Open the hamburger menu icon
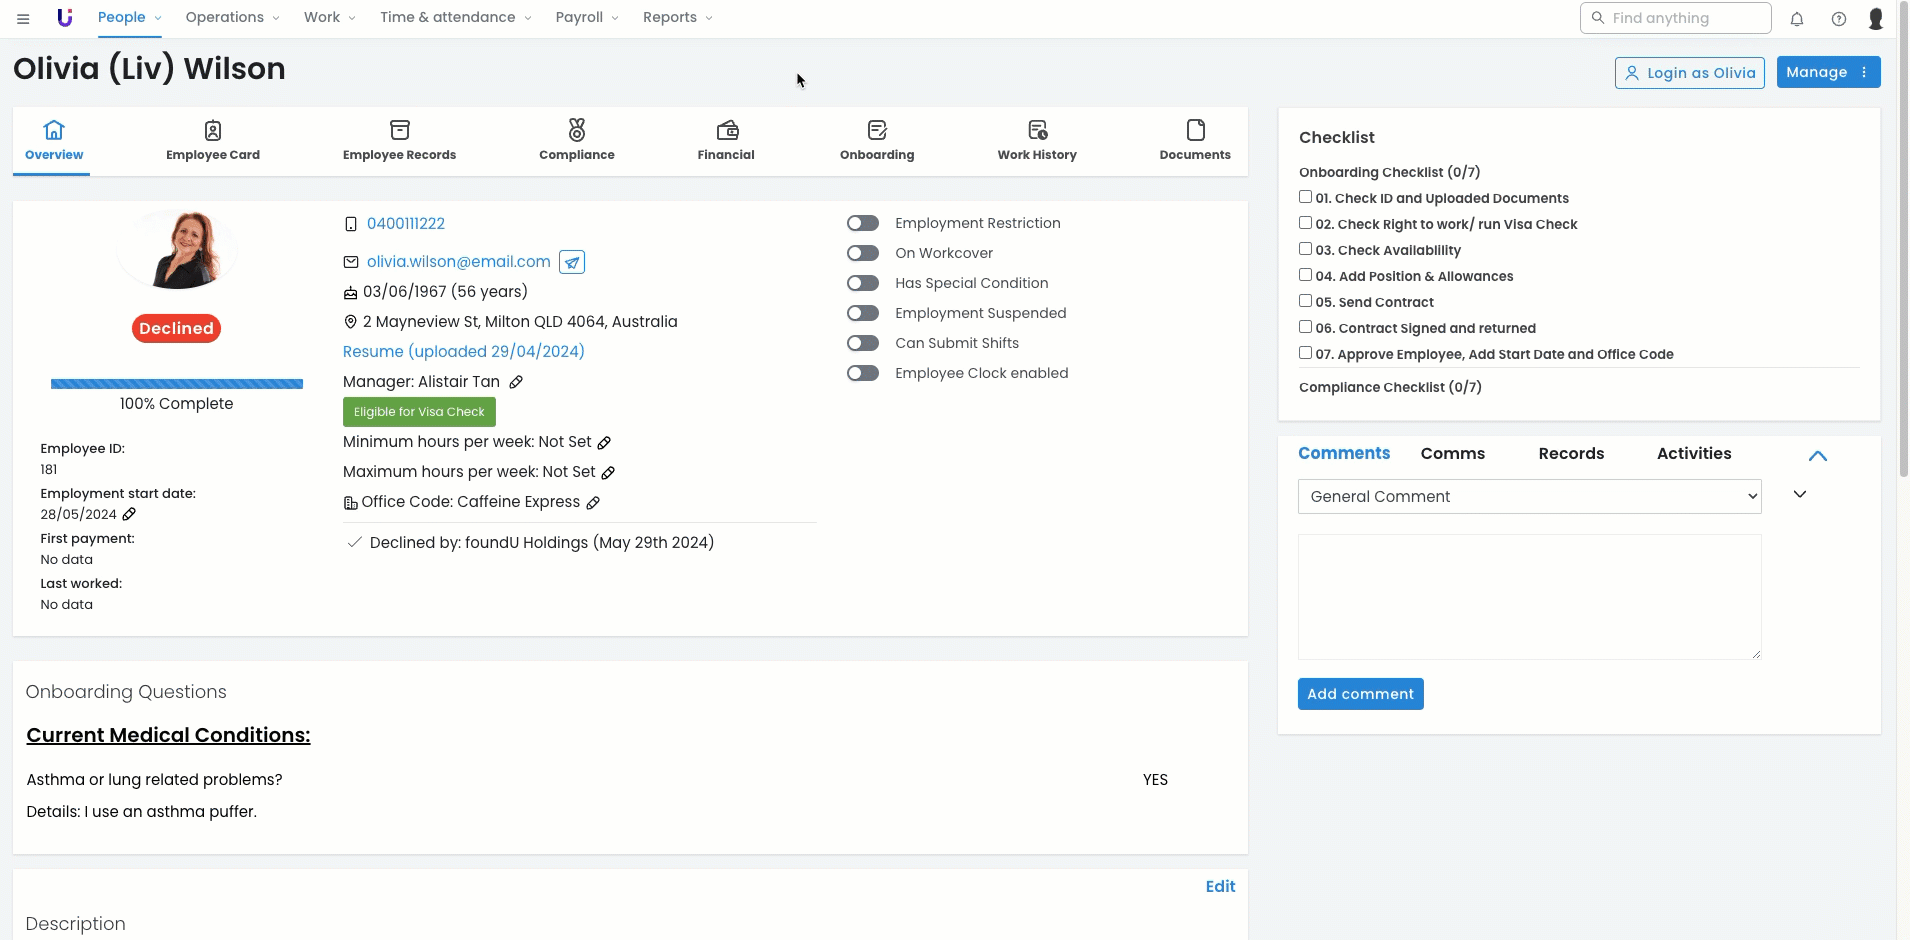 [x=23, y=18]
